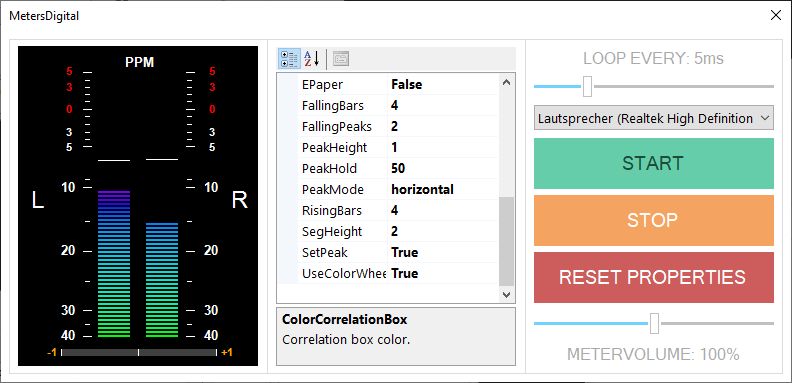This screenshot has height=383, width=792.
Task: Click the STOP button
Action: pyautogui.click(x=654, y=220)
